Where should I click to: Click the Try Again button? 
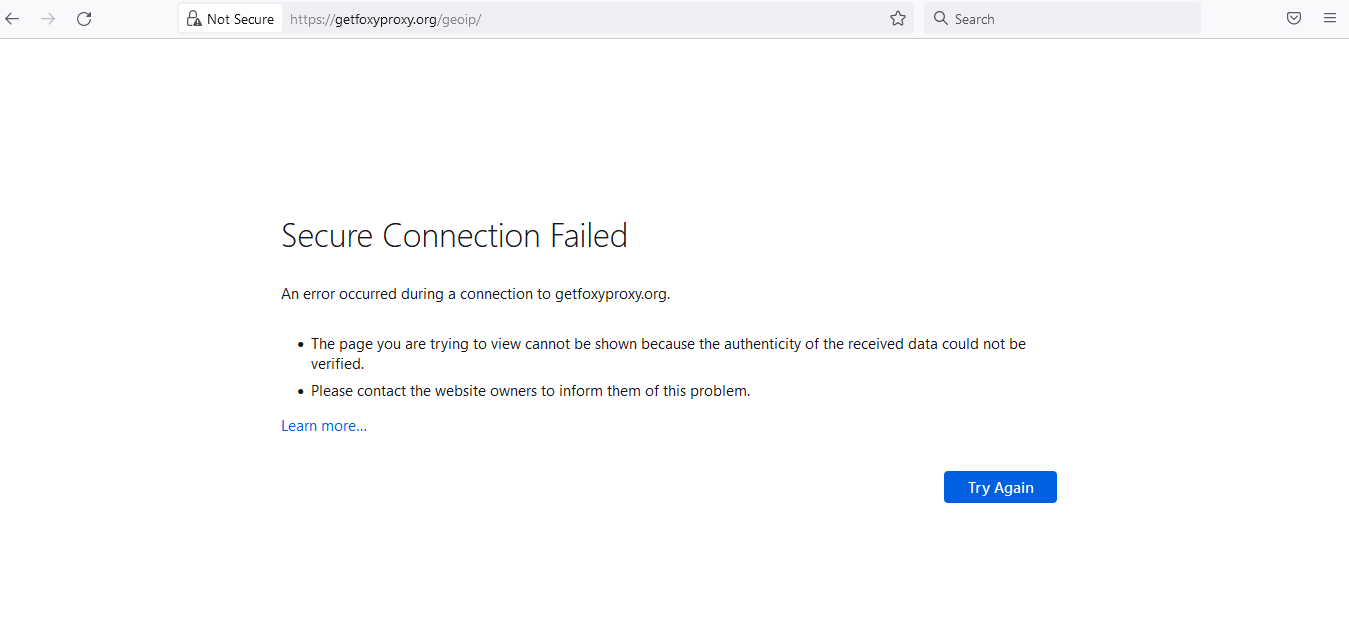[x=1000, y=487]
